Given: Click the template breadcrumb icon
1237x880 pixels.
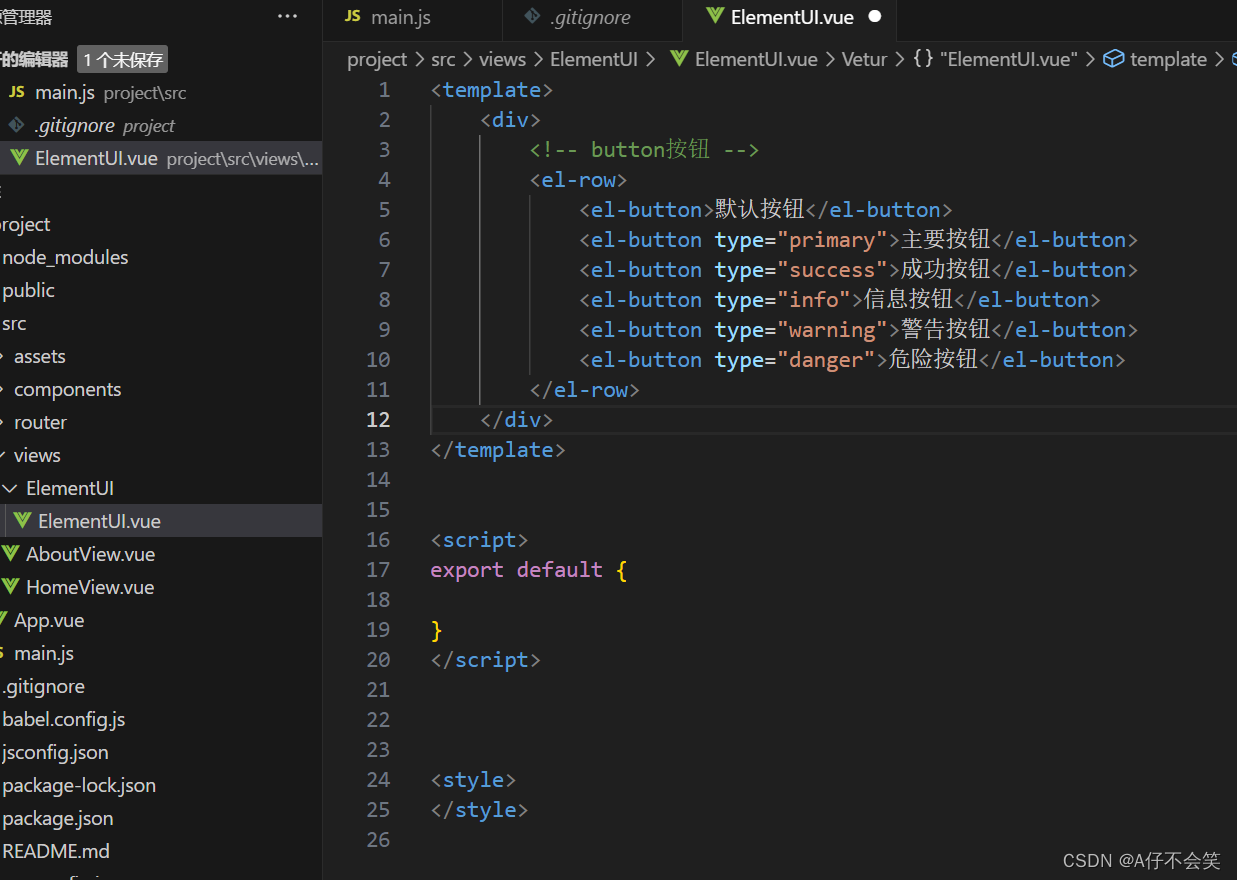Looking at the screenshot, I should click(x=1113, y=59).
